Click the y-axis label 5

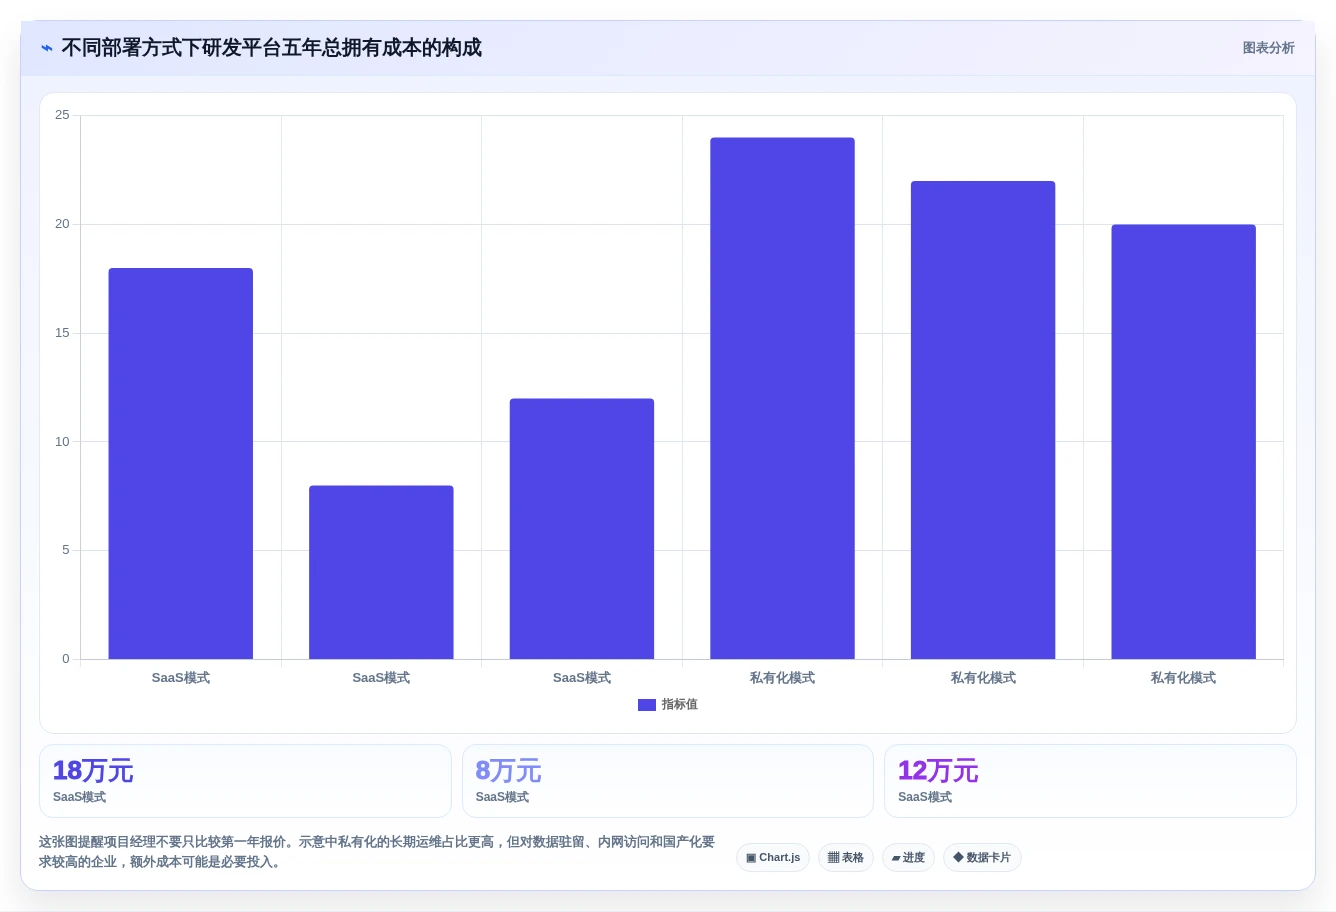(x=66, y=550)
